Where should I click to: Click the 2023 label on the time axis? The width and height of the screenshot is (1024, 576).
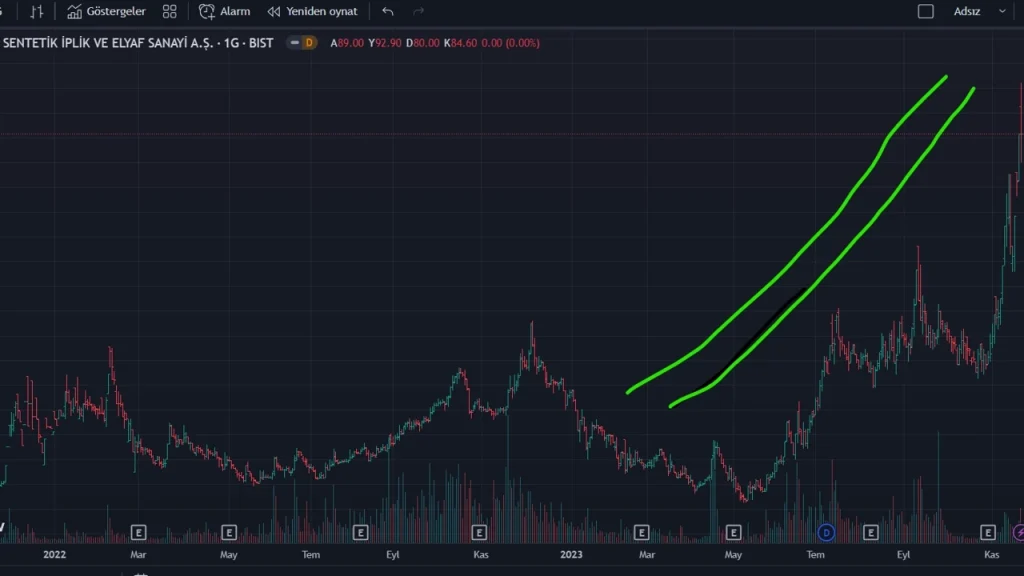pyautogui.click(x=572, y=553)
